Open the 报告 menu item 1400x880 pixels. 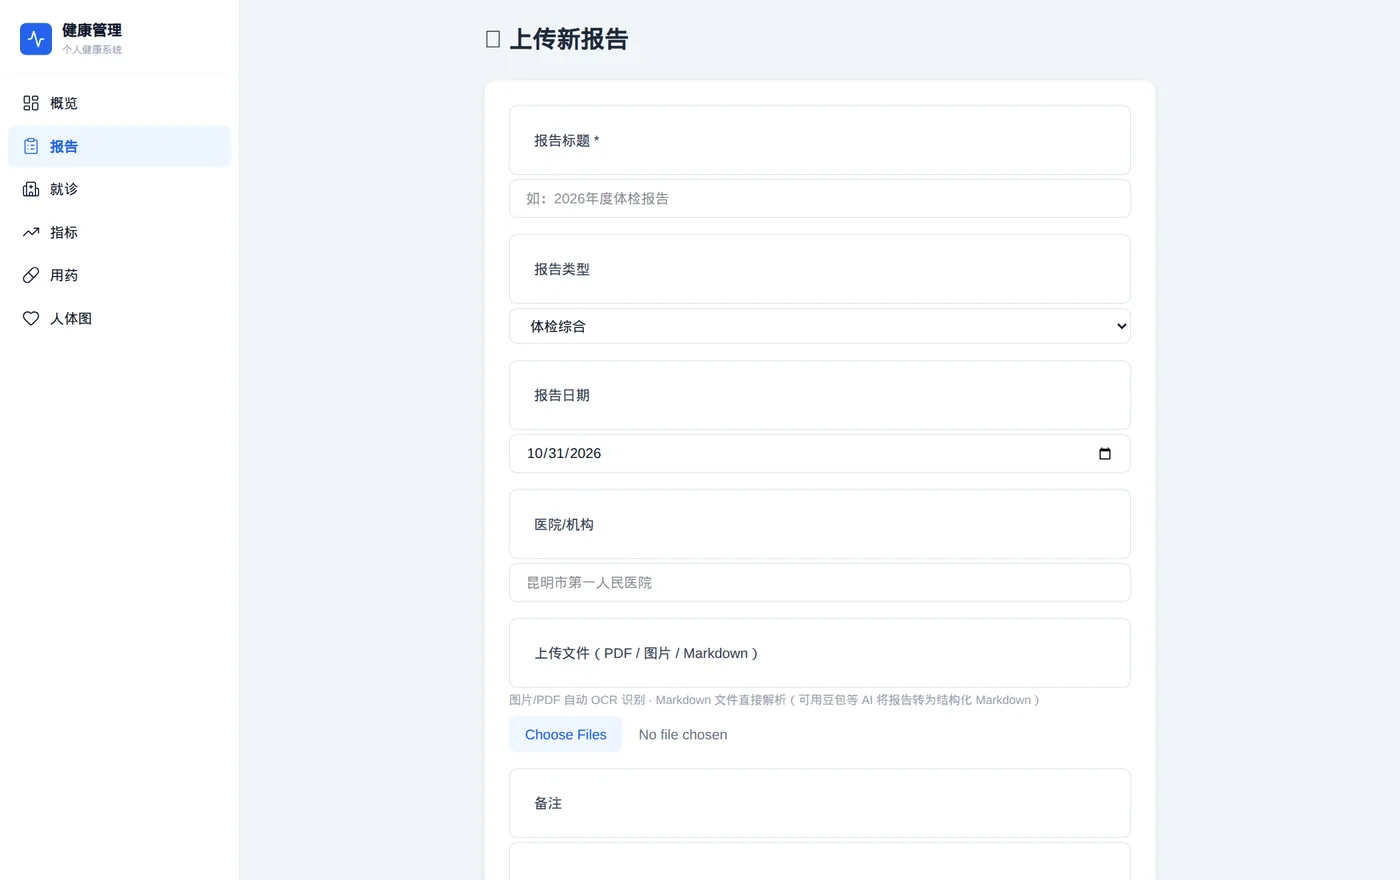[x=119, y=146]
